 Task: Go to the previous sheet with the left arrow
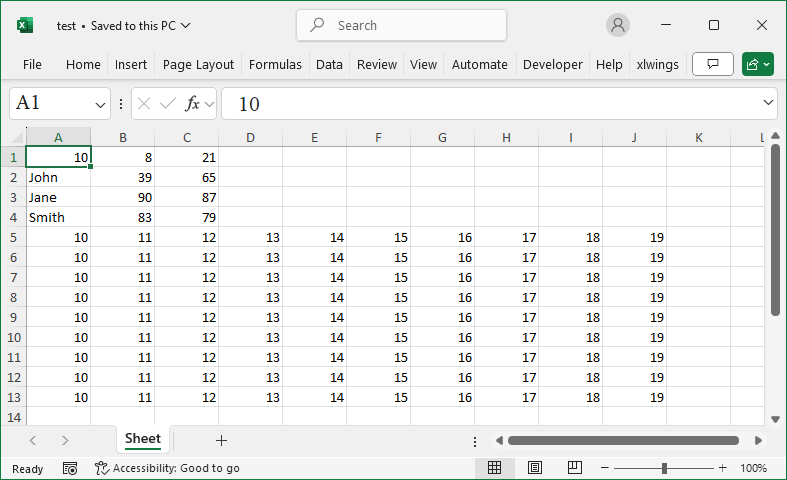point(33,440)
